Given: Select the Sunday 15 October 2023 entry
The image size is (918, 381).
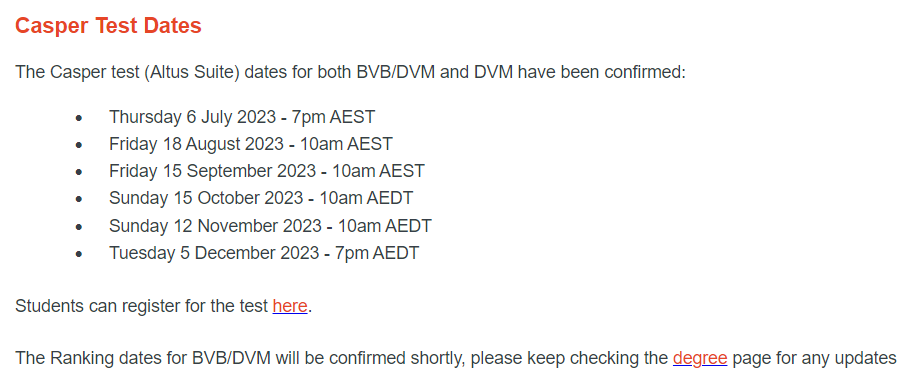Looking at the screenshot, I should pyautogui.click(x=261, y=198).
